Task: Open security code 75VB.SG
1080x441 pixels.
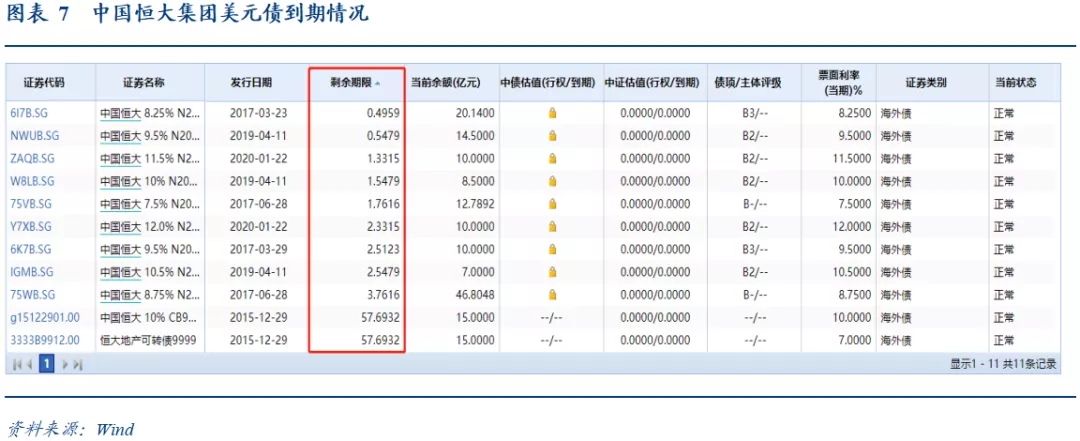Action: (x=31, y=204)
